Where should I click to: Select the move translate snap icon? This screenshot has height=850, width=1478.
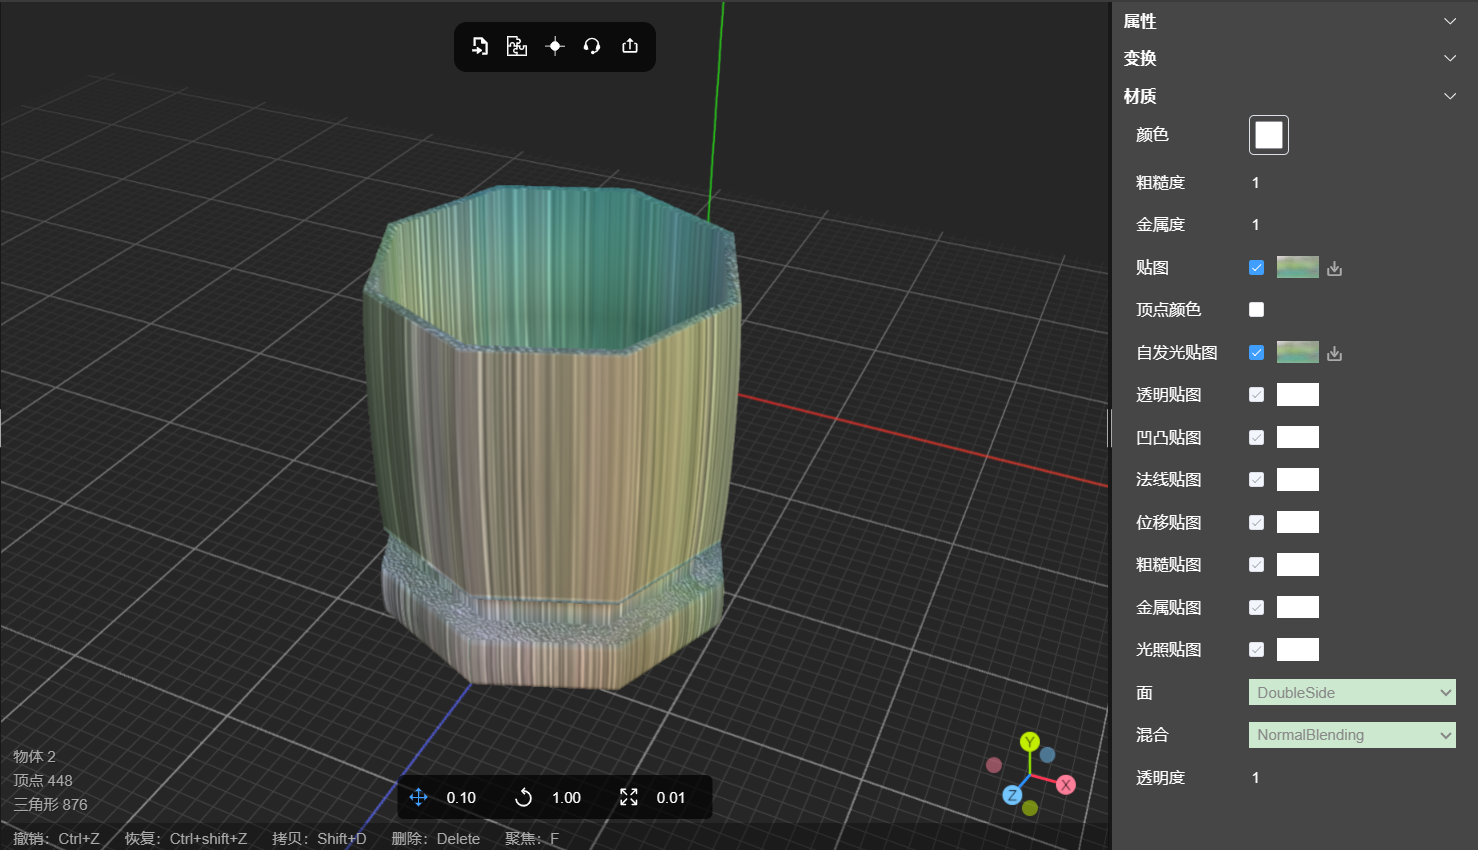pyautogui.click(x=419, y=797)
